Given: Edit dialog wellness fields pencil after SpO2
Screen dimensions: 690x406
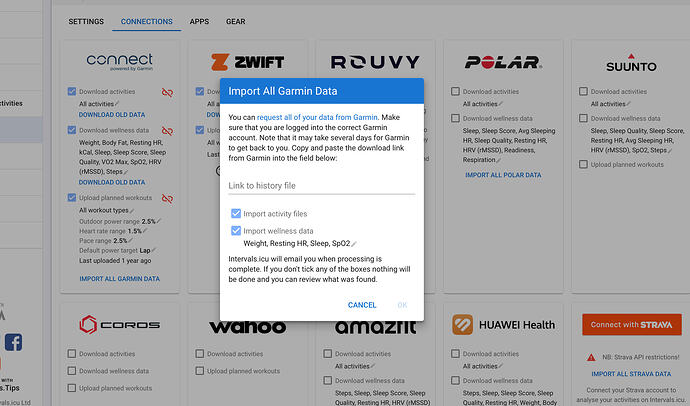Looking at the screenshot, I should pyautogui.click(x=354, y=244).
